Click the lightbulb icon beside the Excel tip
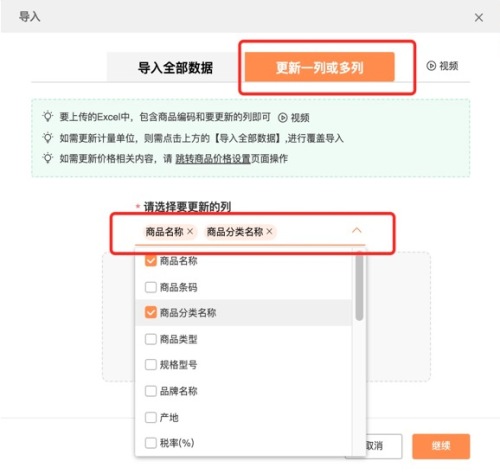This screenshot has width=500, height=474. [48, 117]
